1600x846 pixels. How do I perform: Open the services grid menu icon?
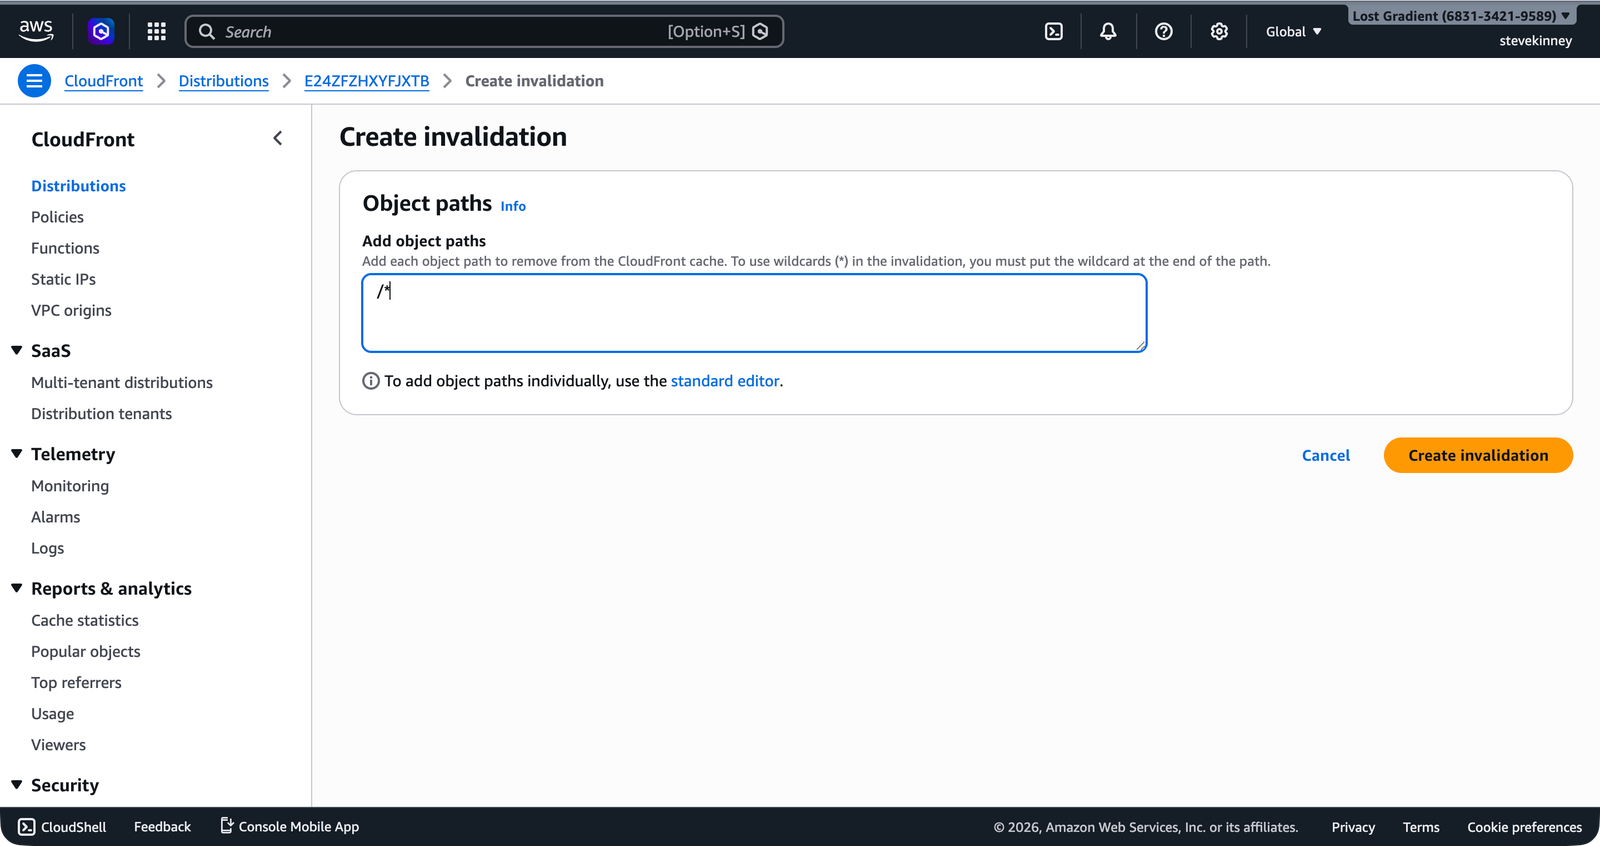pos(156,32)
